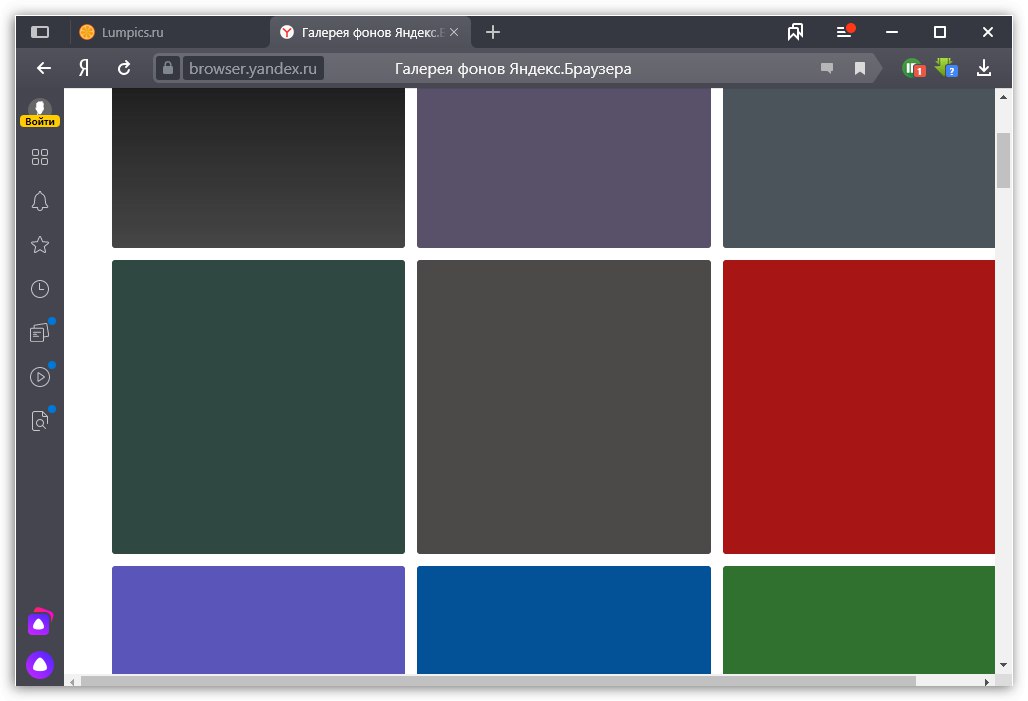The width and height of the screenshot is (1028, 701).
Task: Launch the round purple Alice assistant
Action: click(x=40, y=665)
